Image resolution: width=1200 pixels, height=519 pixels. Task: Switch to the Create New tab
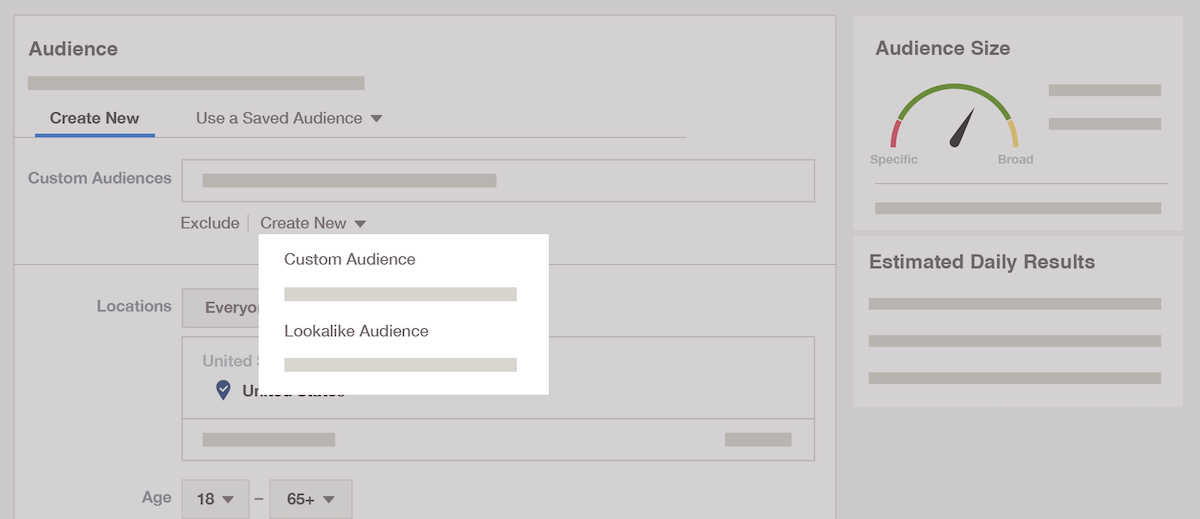pyautogui.click(x=95, y=118)
